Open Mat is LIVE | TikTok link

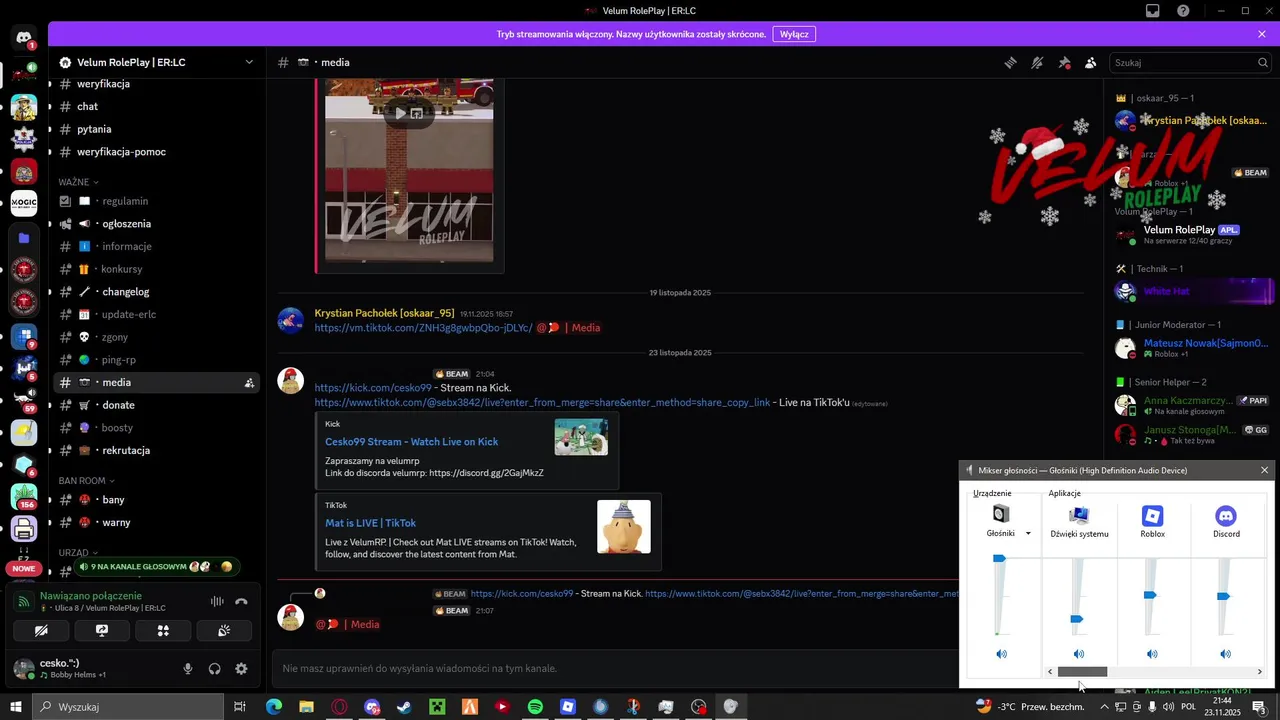[x=370, y=523]
